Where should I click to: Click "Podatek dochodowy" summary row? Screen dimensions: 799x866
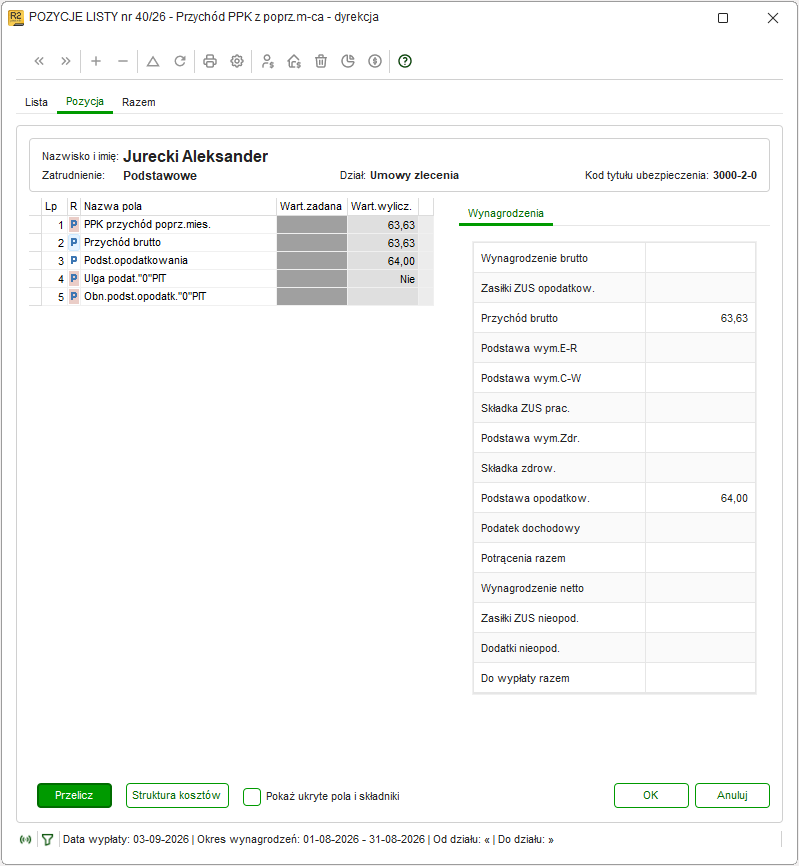[614, 528]
